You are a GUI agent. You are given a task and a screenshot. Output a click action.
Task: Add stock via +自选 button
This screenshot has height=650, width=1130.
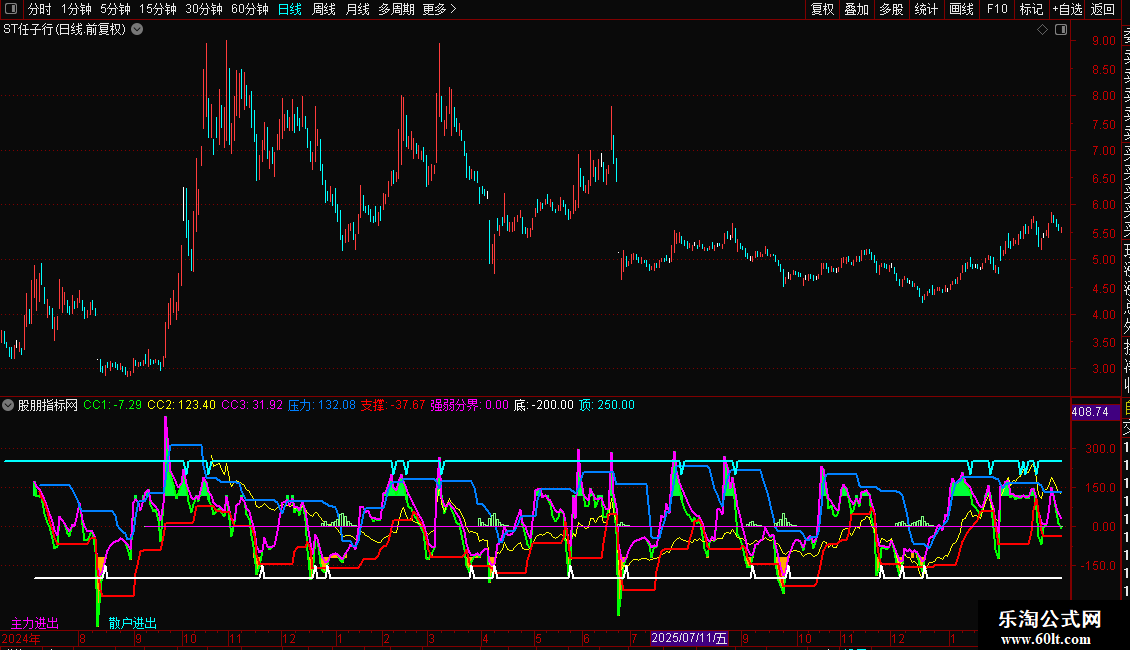(x=1067, y=9)
